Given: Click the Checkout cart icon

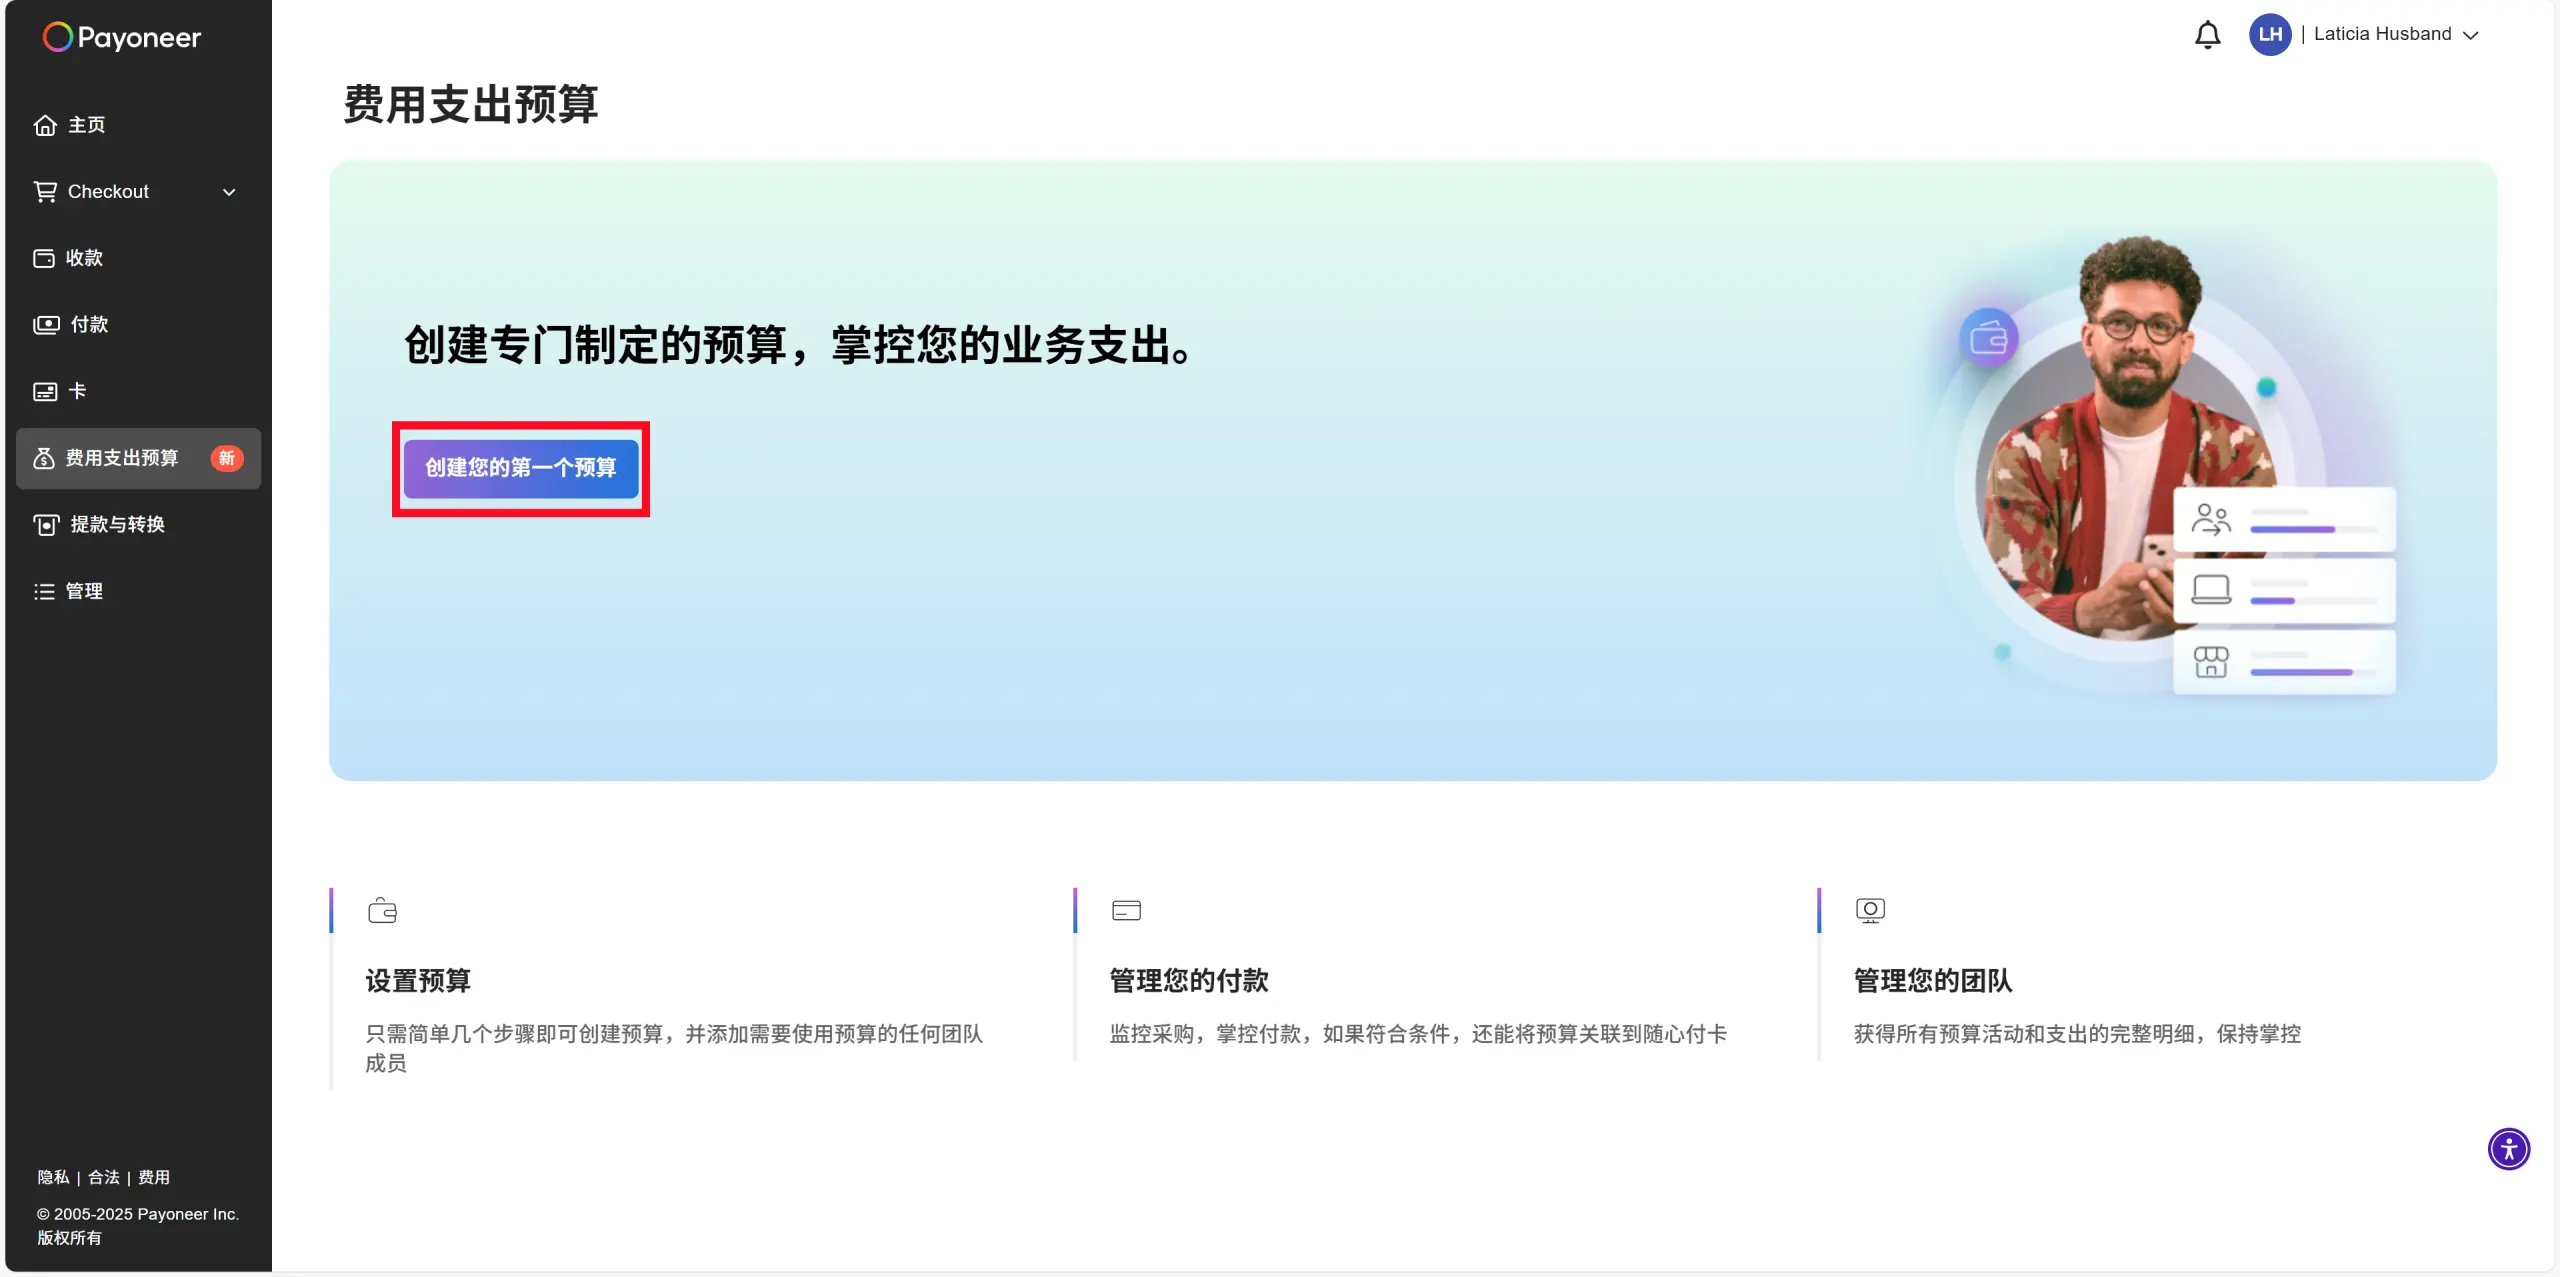Looking at the screenshot, I should click(45, 191).
